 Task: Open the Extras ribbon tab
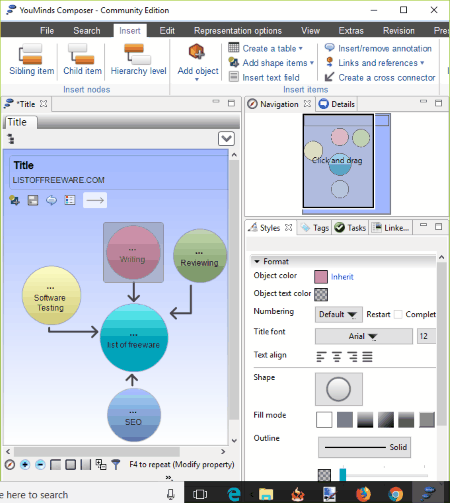coord(351,31)
